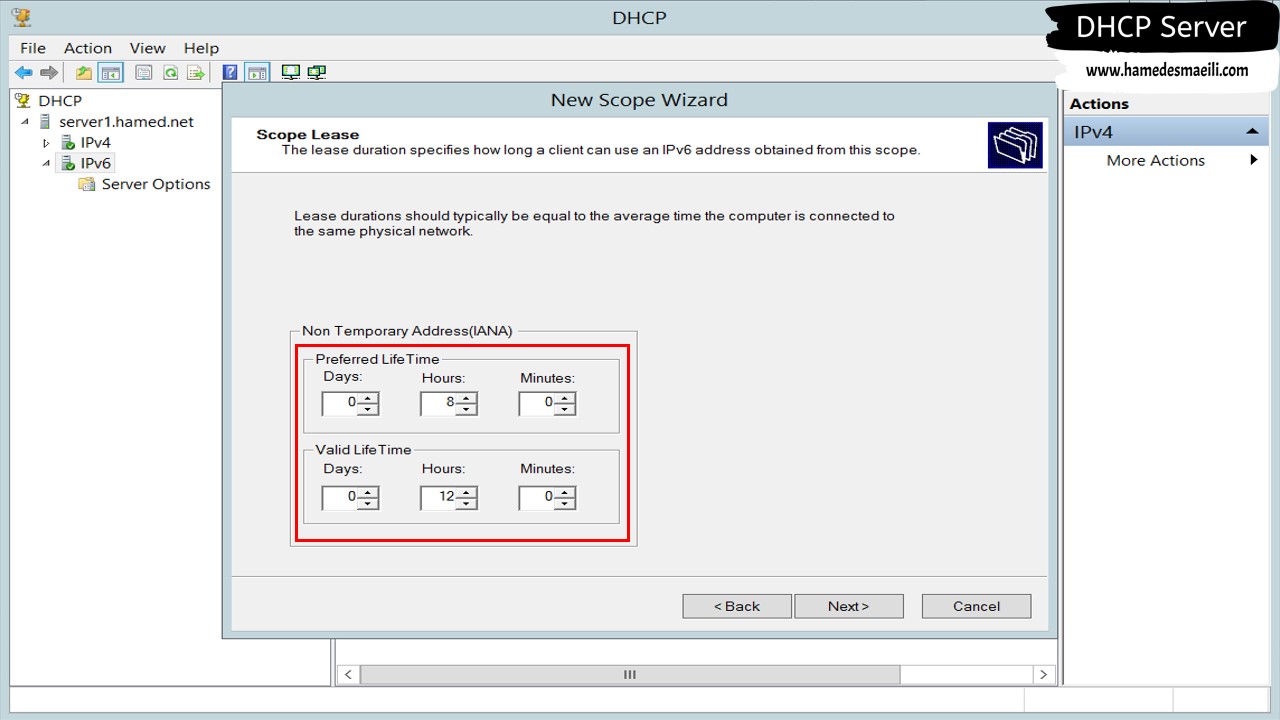Click the double-monitor servers toolbar icon
This screenshot has height=720, width=1280.
click(317, 72)
